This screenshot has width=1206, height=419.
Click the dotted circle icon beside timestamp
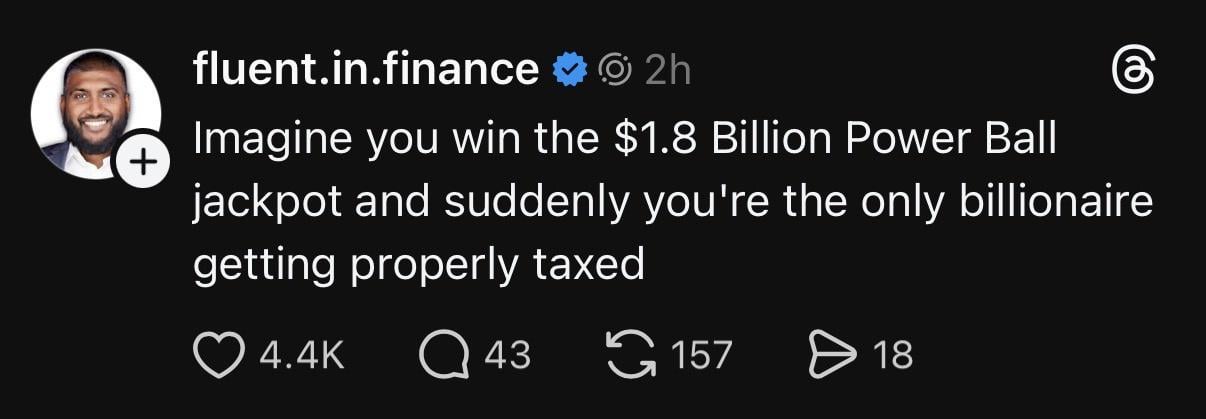[x=614, y=70]
